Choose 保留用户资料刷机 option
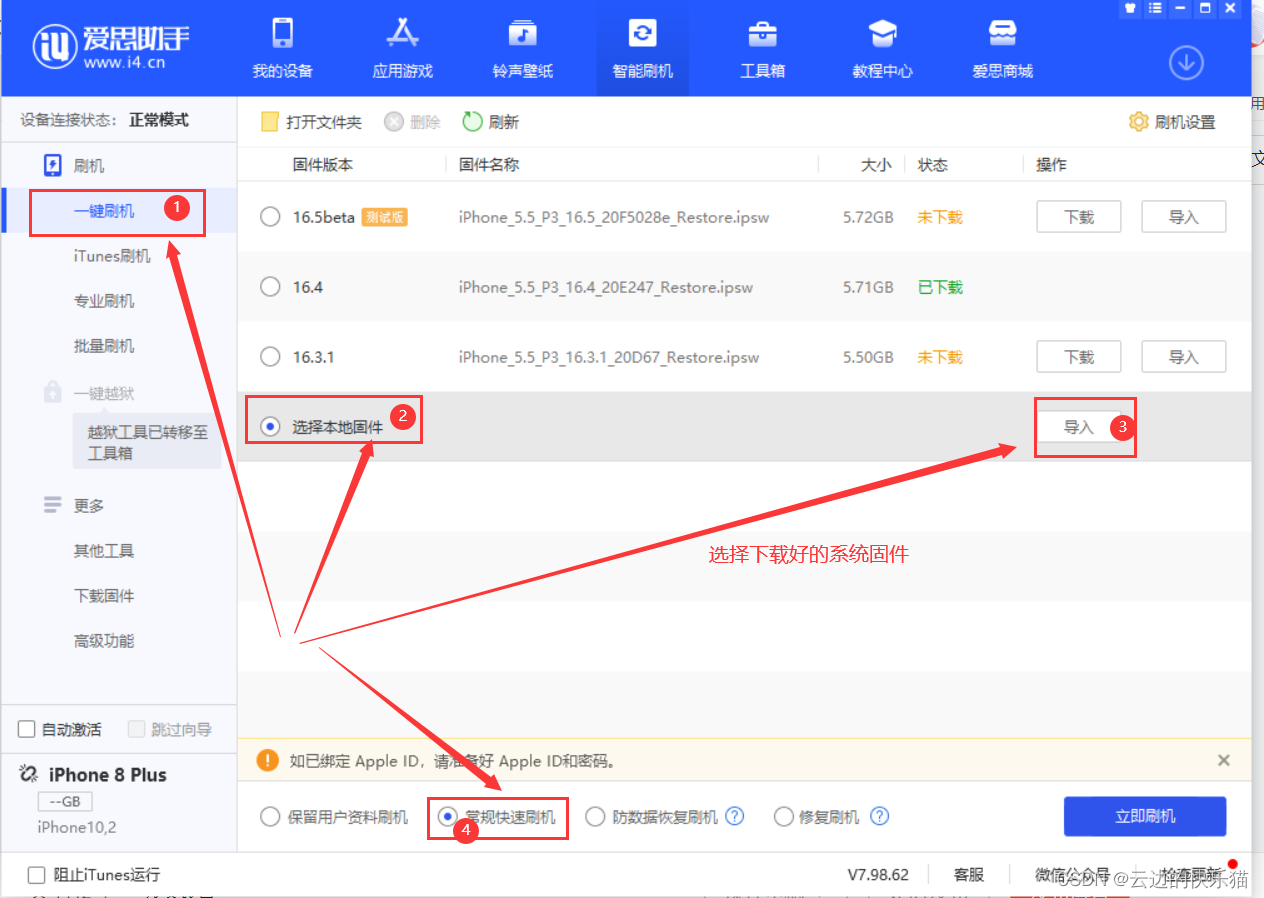 click(x=270, y=817)
